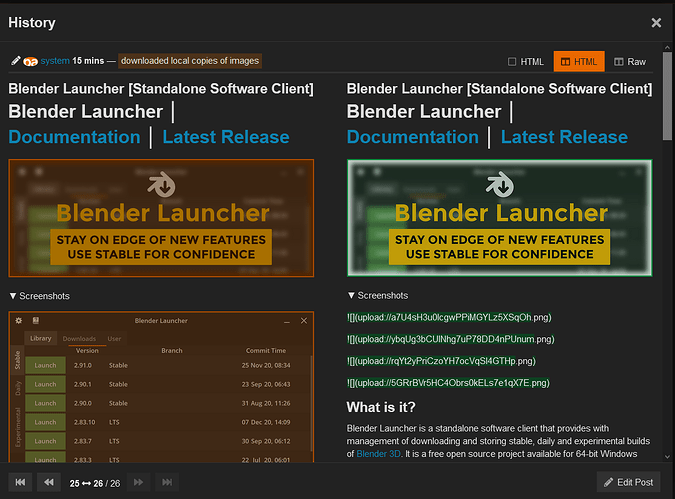Open the system user avatar
Screen dimensions: 675x499
(x=31, y=62)
